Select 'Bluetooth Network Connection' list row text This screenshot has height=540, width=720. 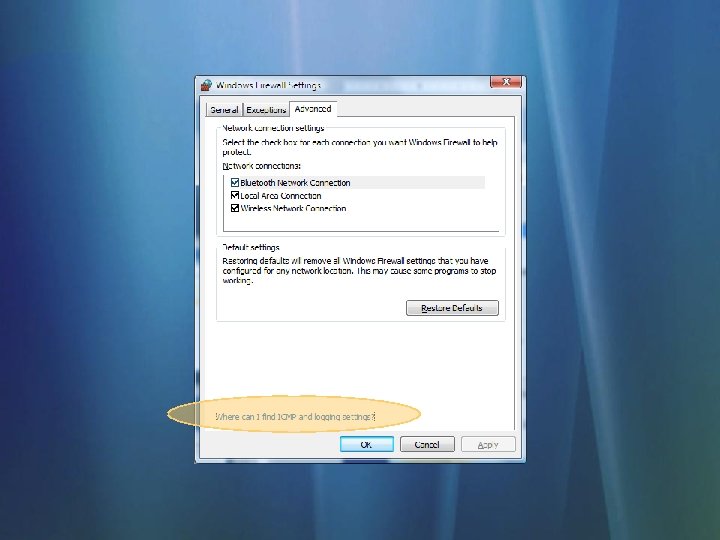click(x=295, y=183)
